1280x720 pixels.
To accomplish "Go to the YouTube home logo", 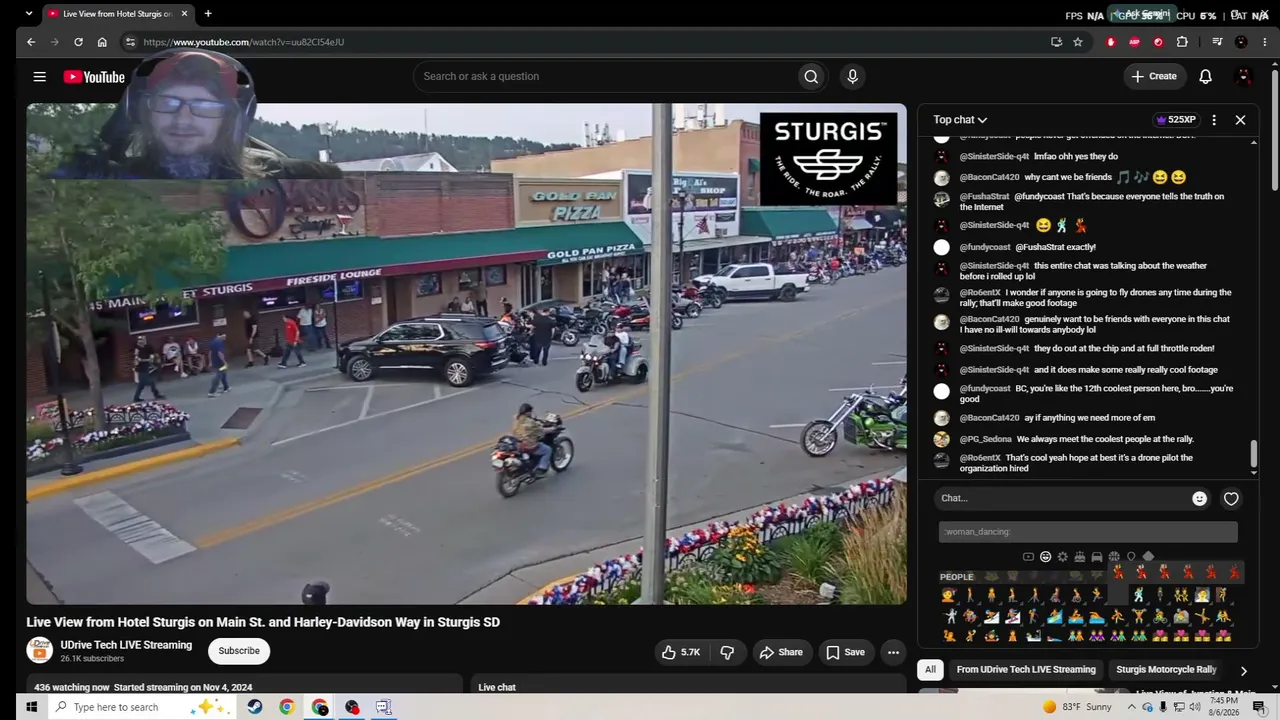I will pyautogui.click(x=94, y=77).
